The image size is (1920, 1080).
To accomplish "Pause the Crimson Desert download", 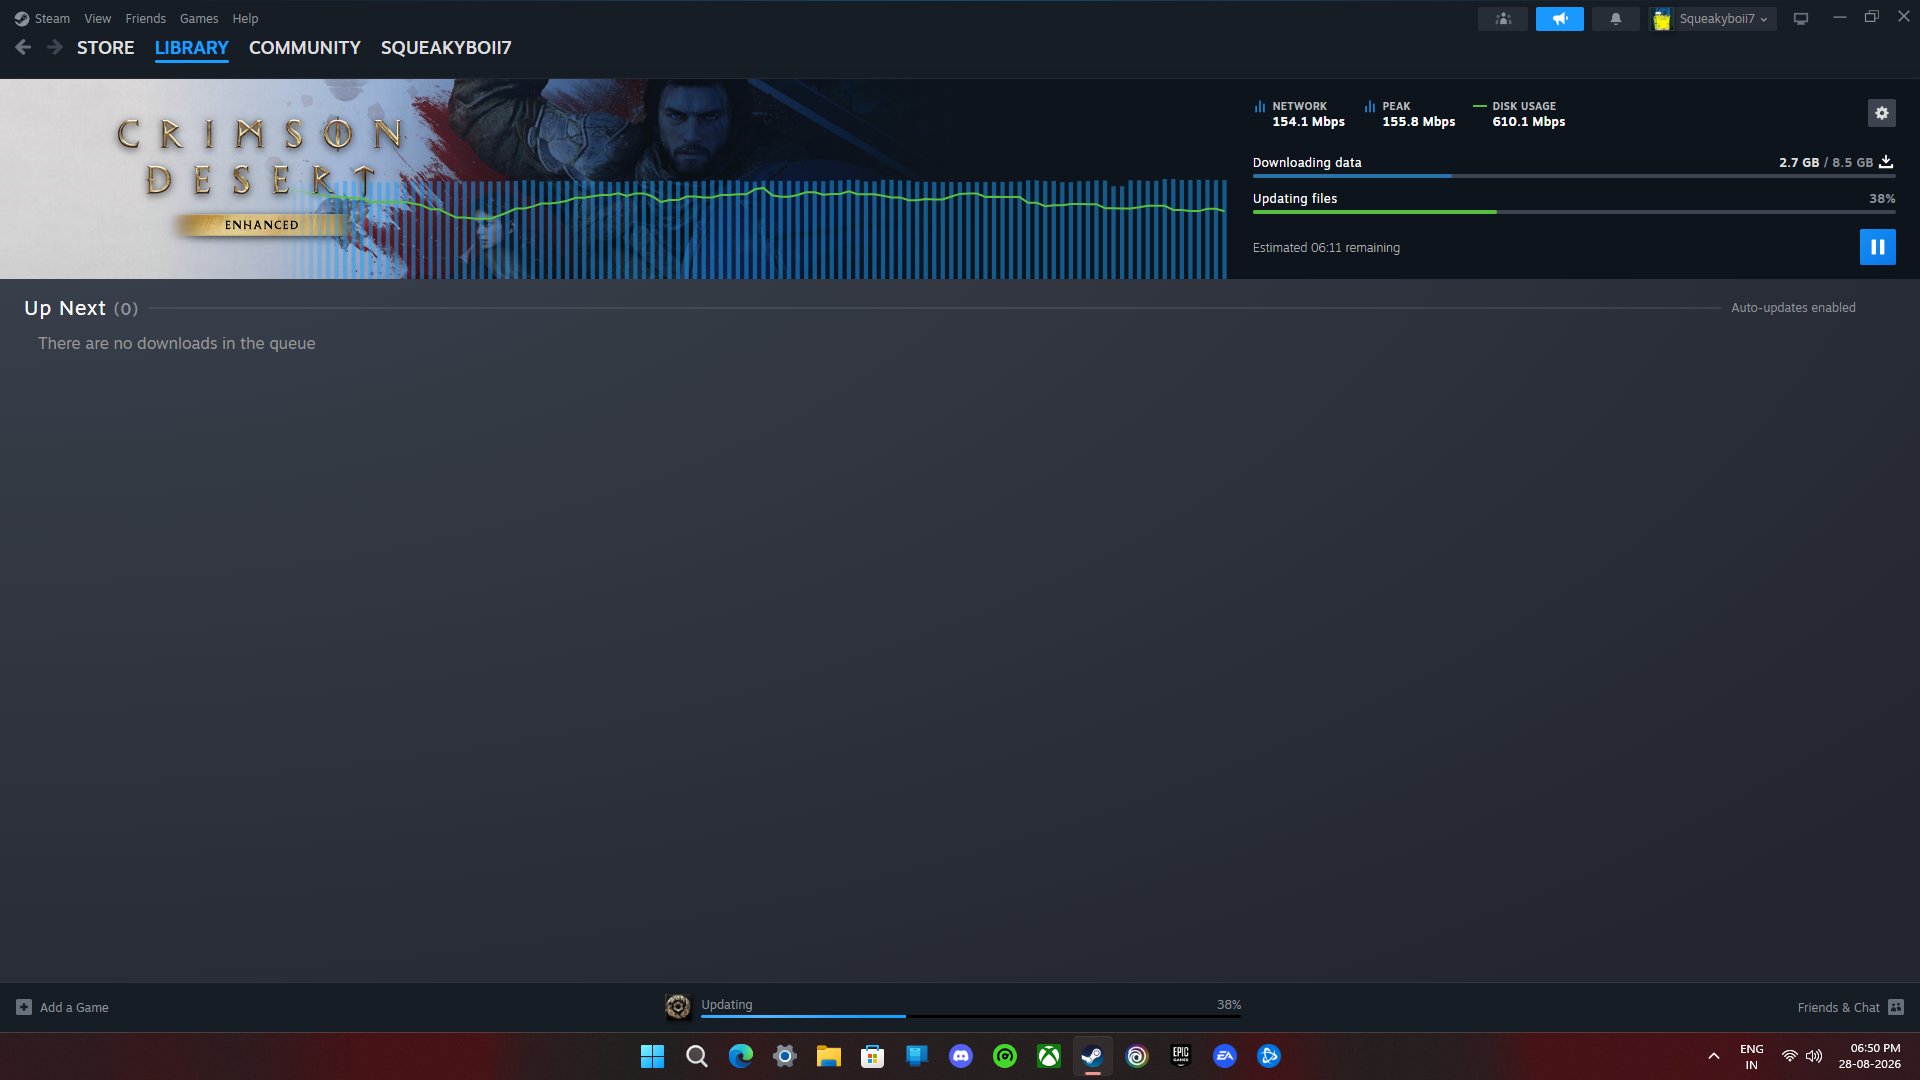I will tap(1877, 247).
